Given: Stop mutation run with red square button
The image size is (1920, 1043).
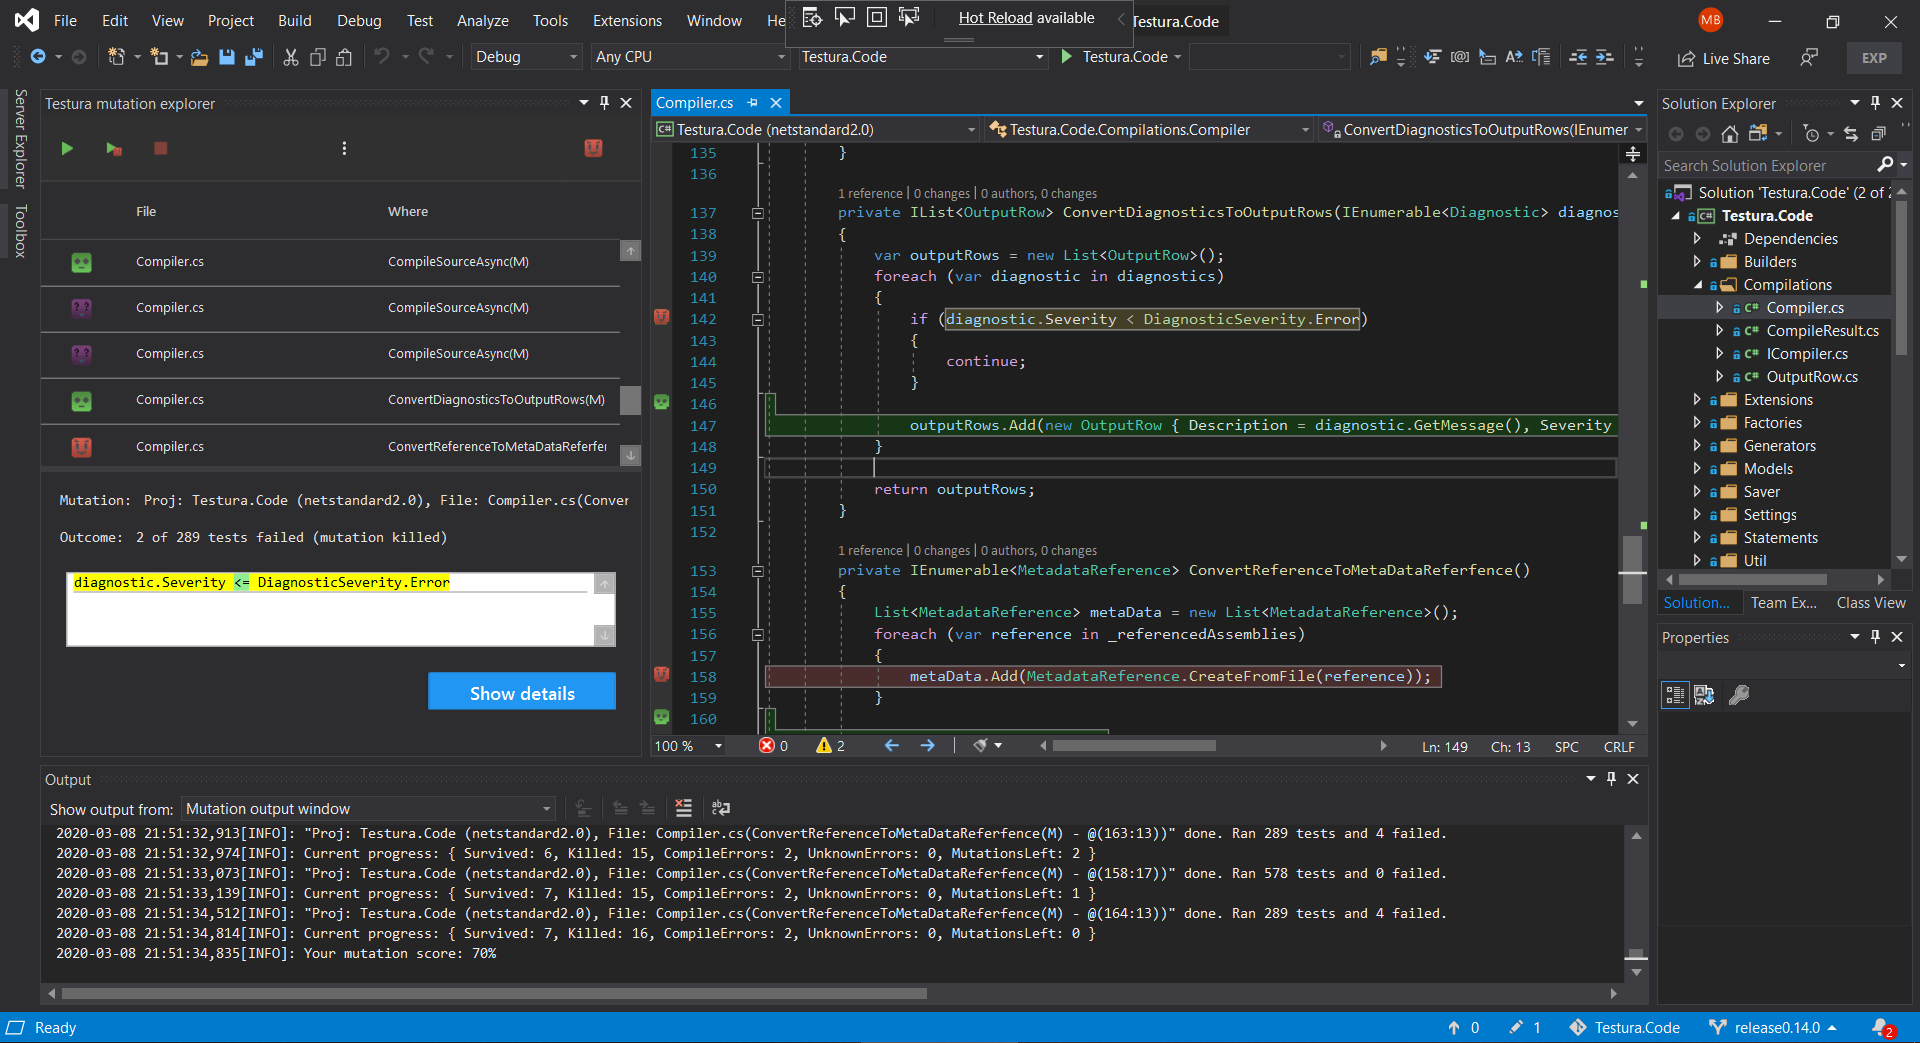Looking at the screenshot, I should tap(160, 148).
